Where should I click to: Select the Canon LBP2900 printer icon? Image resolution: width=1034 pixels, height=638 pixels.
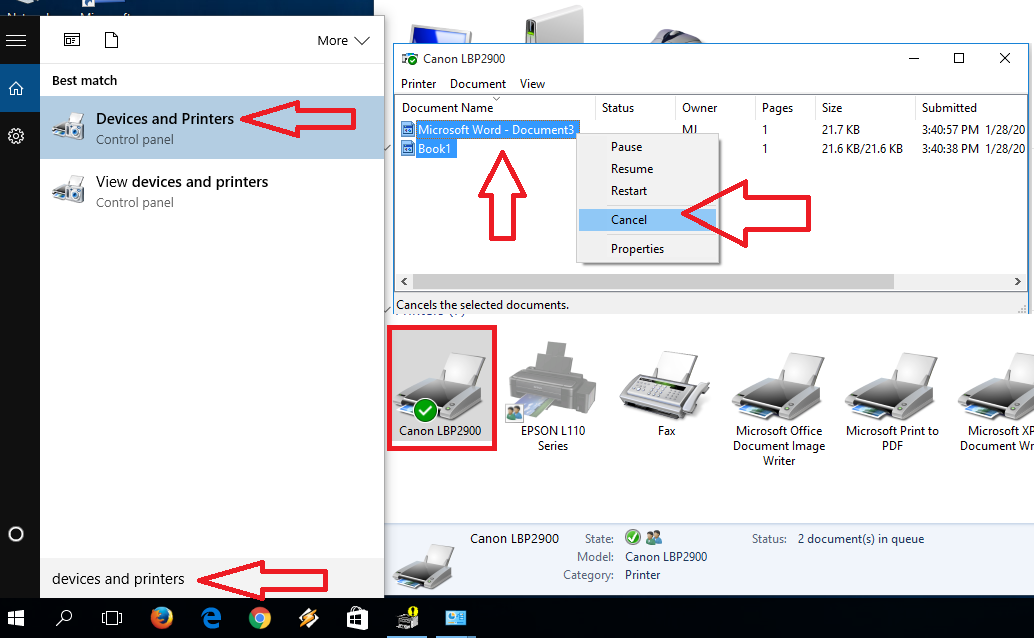click(x=441, y=390)
